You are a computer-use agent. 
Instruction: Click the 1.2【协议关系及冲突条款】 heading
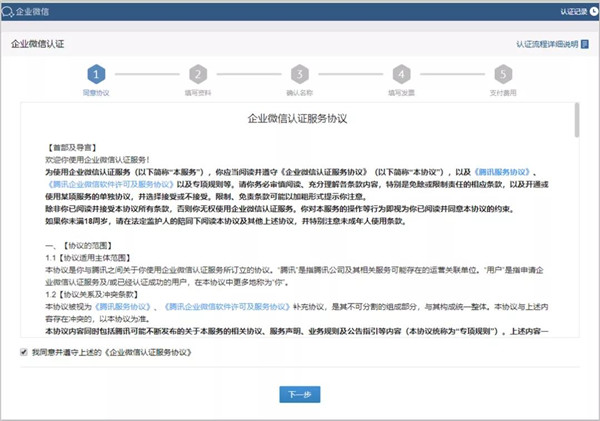pos(92,295)
